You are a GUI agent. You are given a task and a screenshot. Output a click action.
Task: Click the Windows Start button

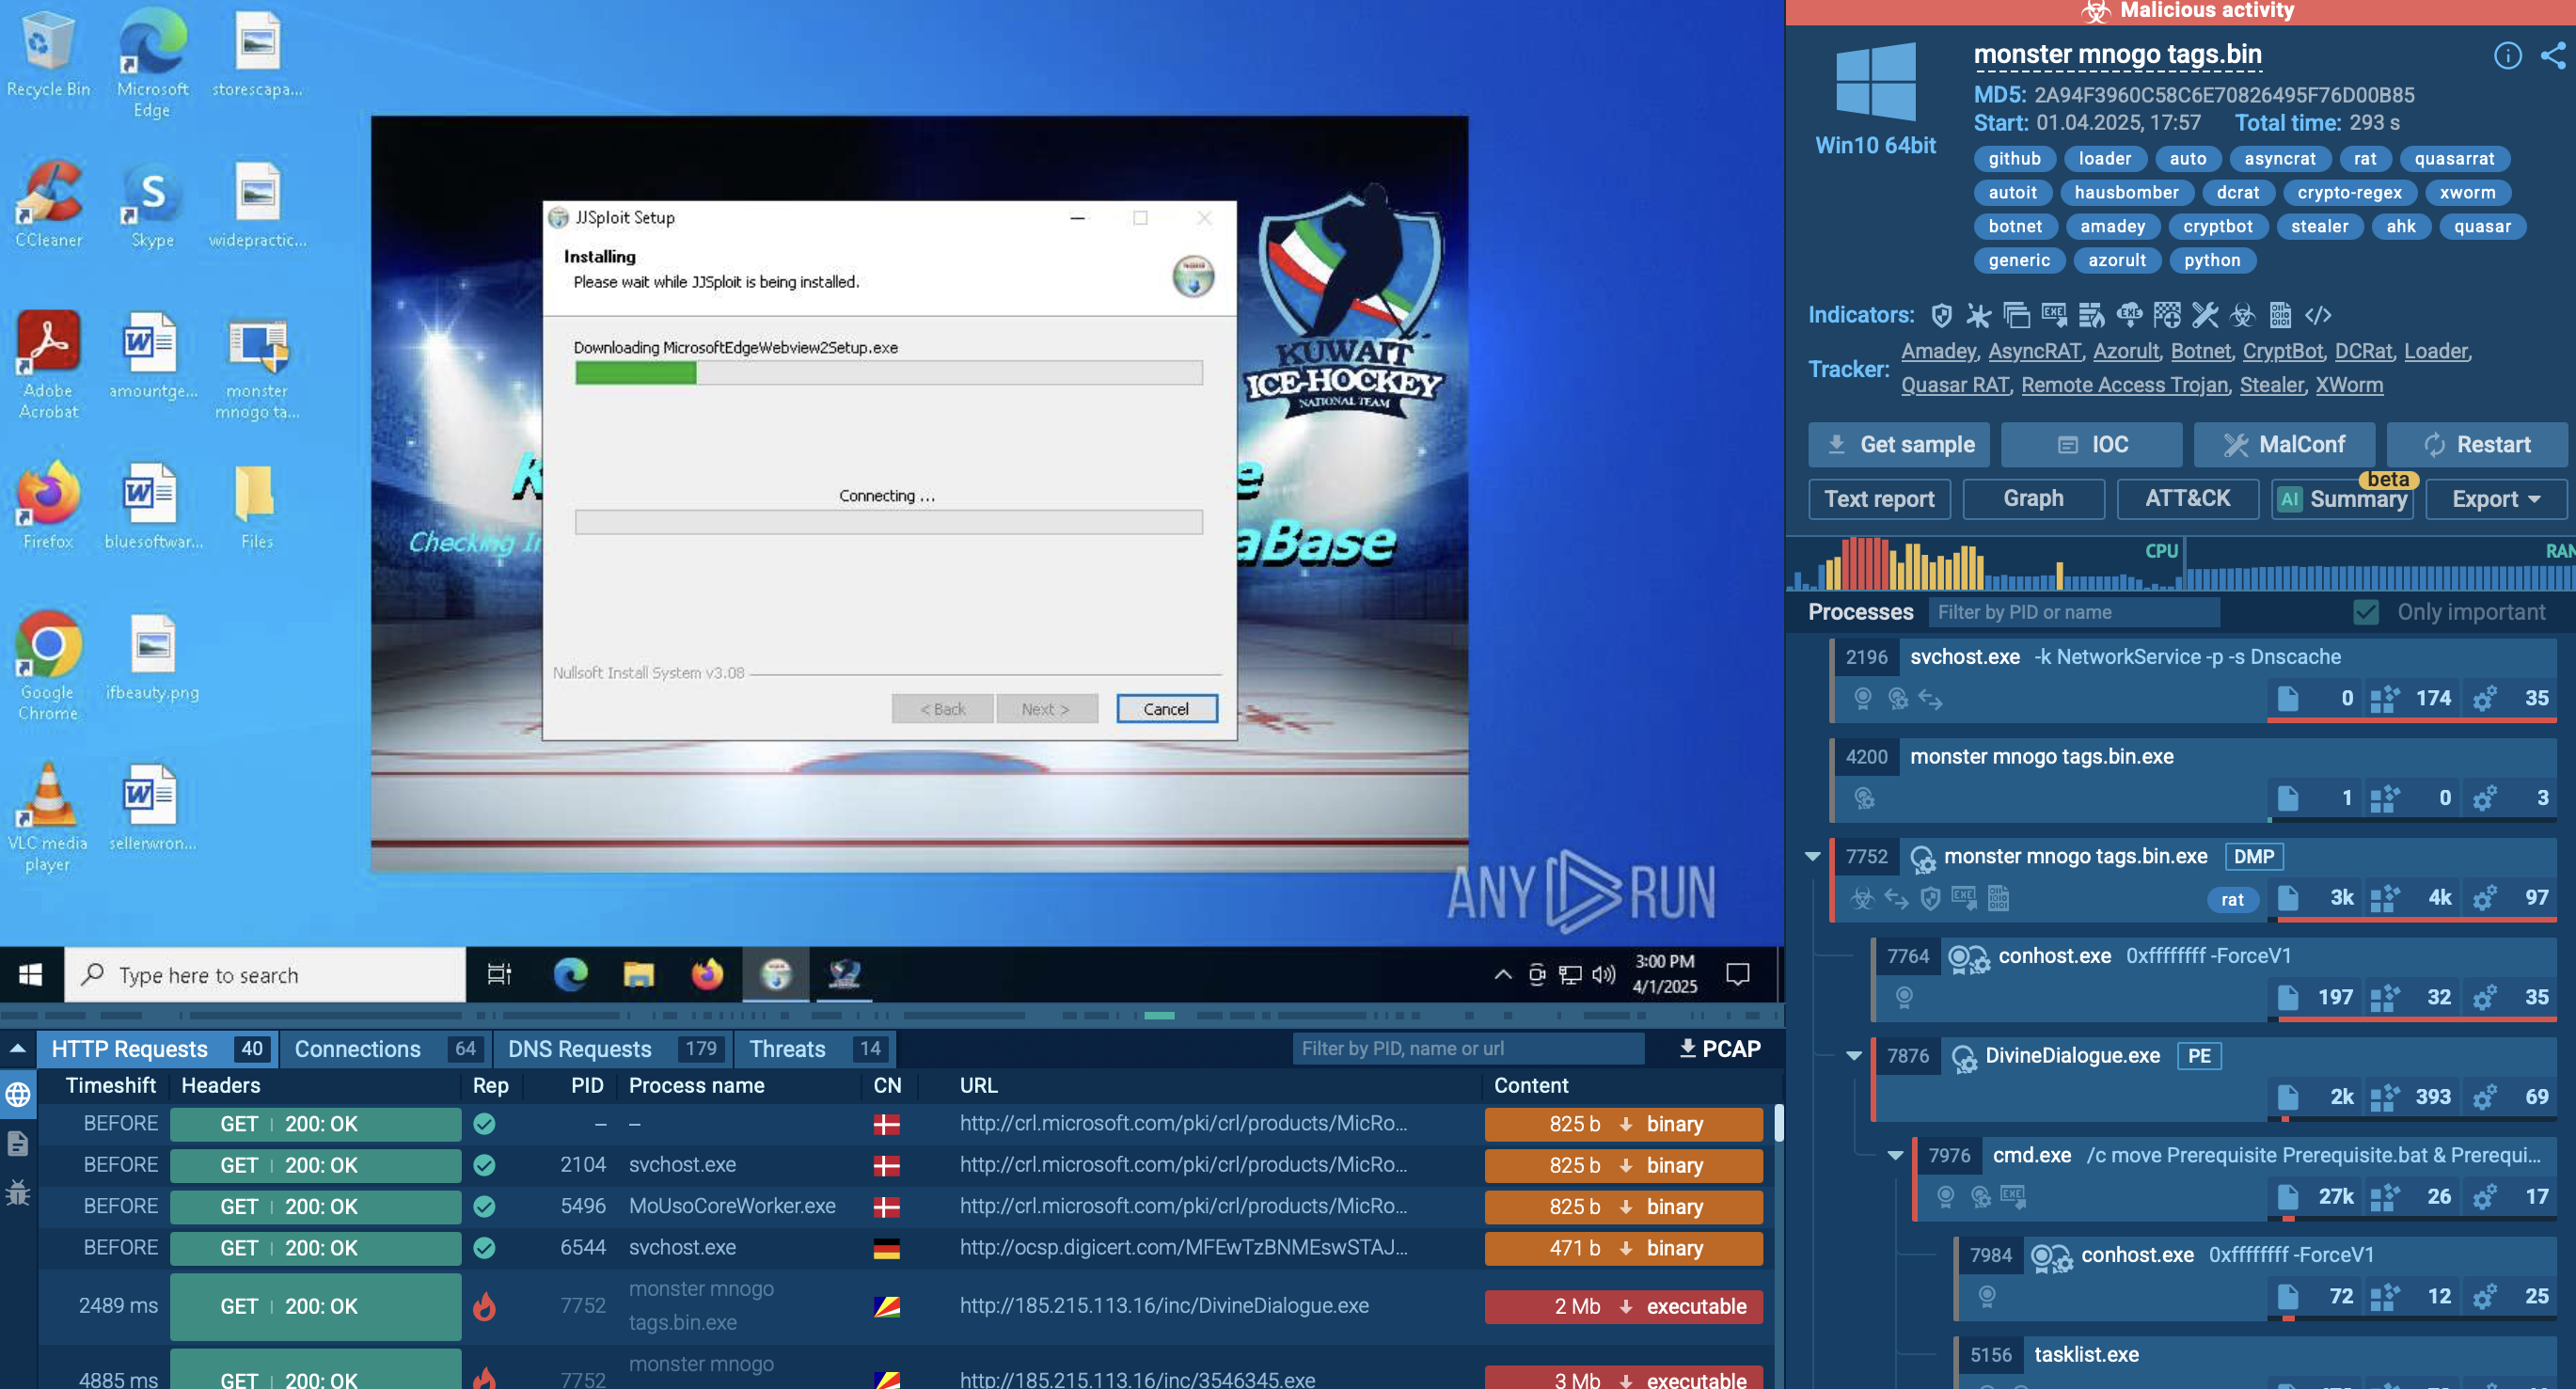pos(31,974)
